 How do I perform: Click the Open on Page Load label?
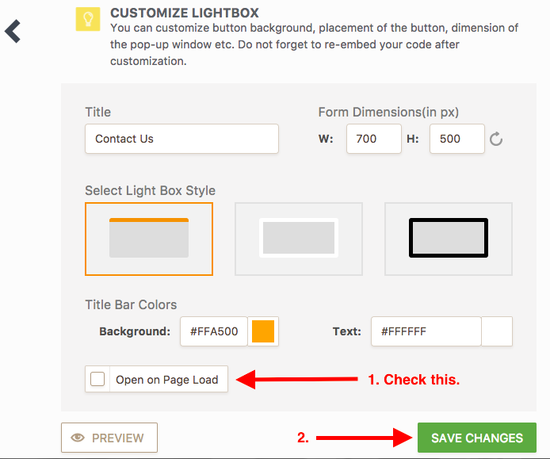coord(167,380)
